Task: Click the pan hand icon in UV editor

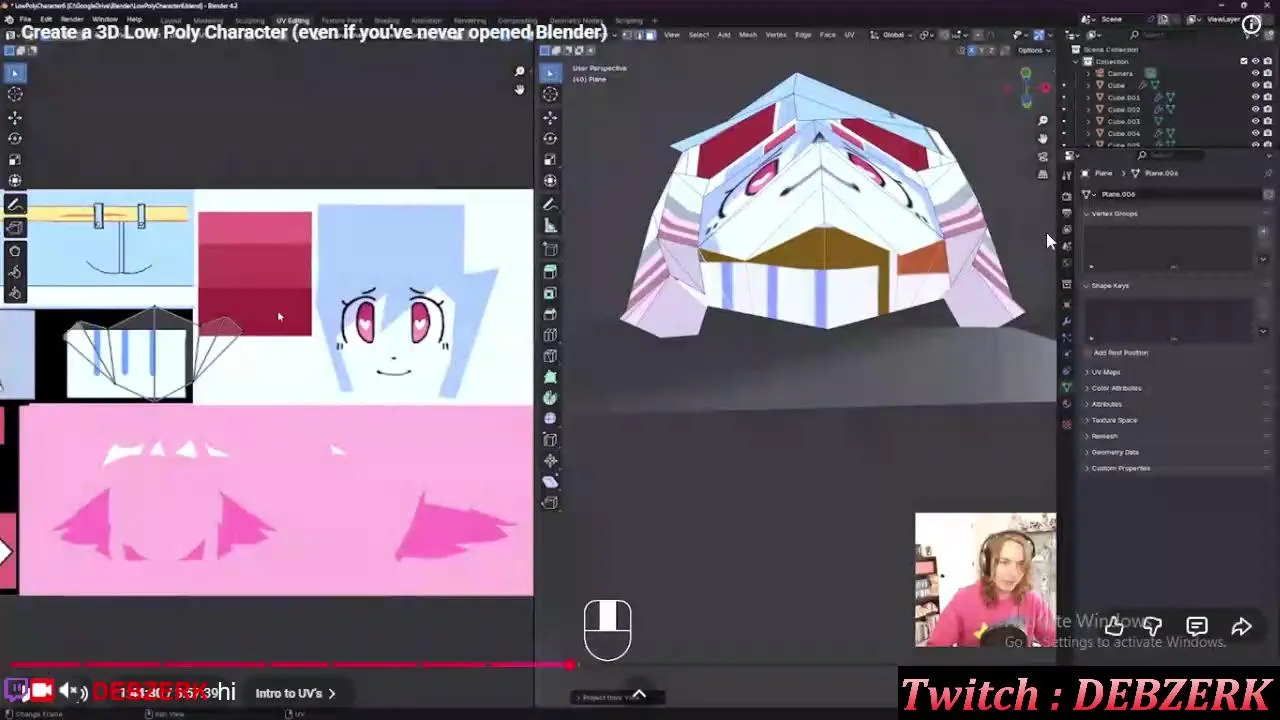Action: coord(519,90)
